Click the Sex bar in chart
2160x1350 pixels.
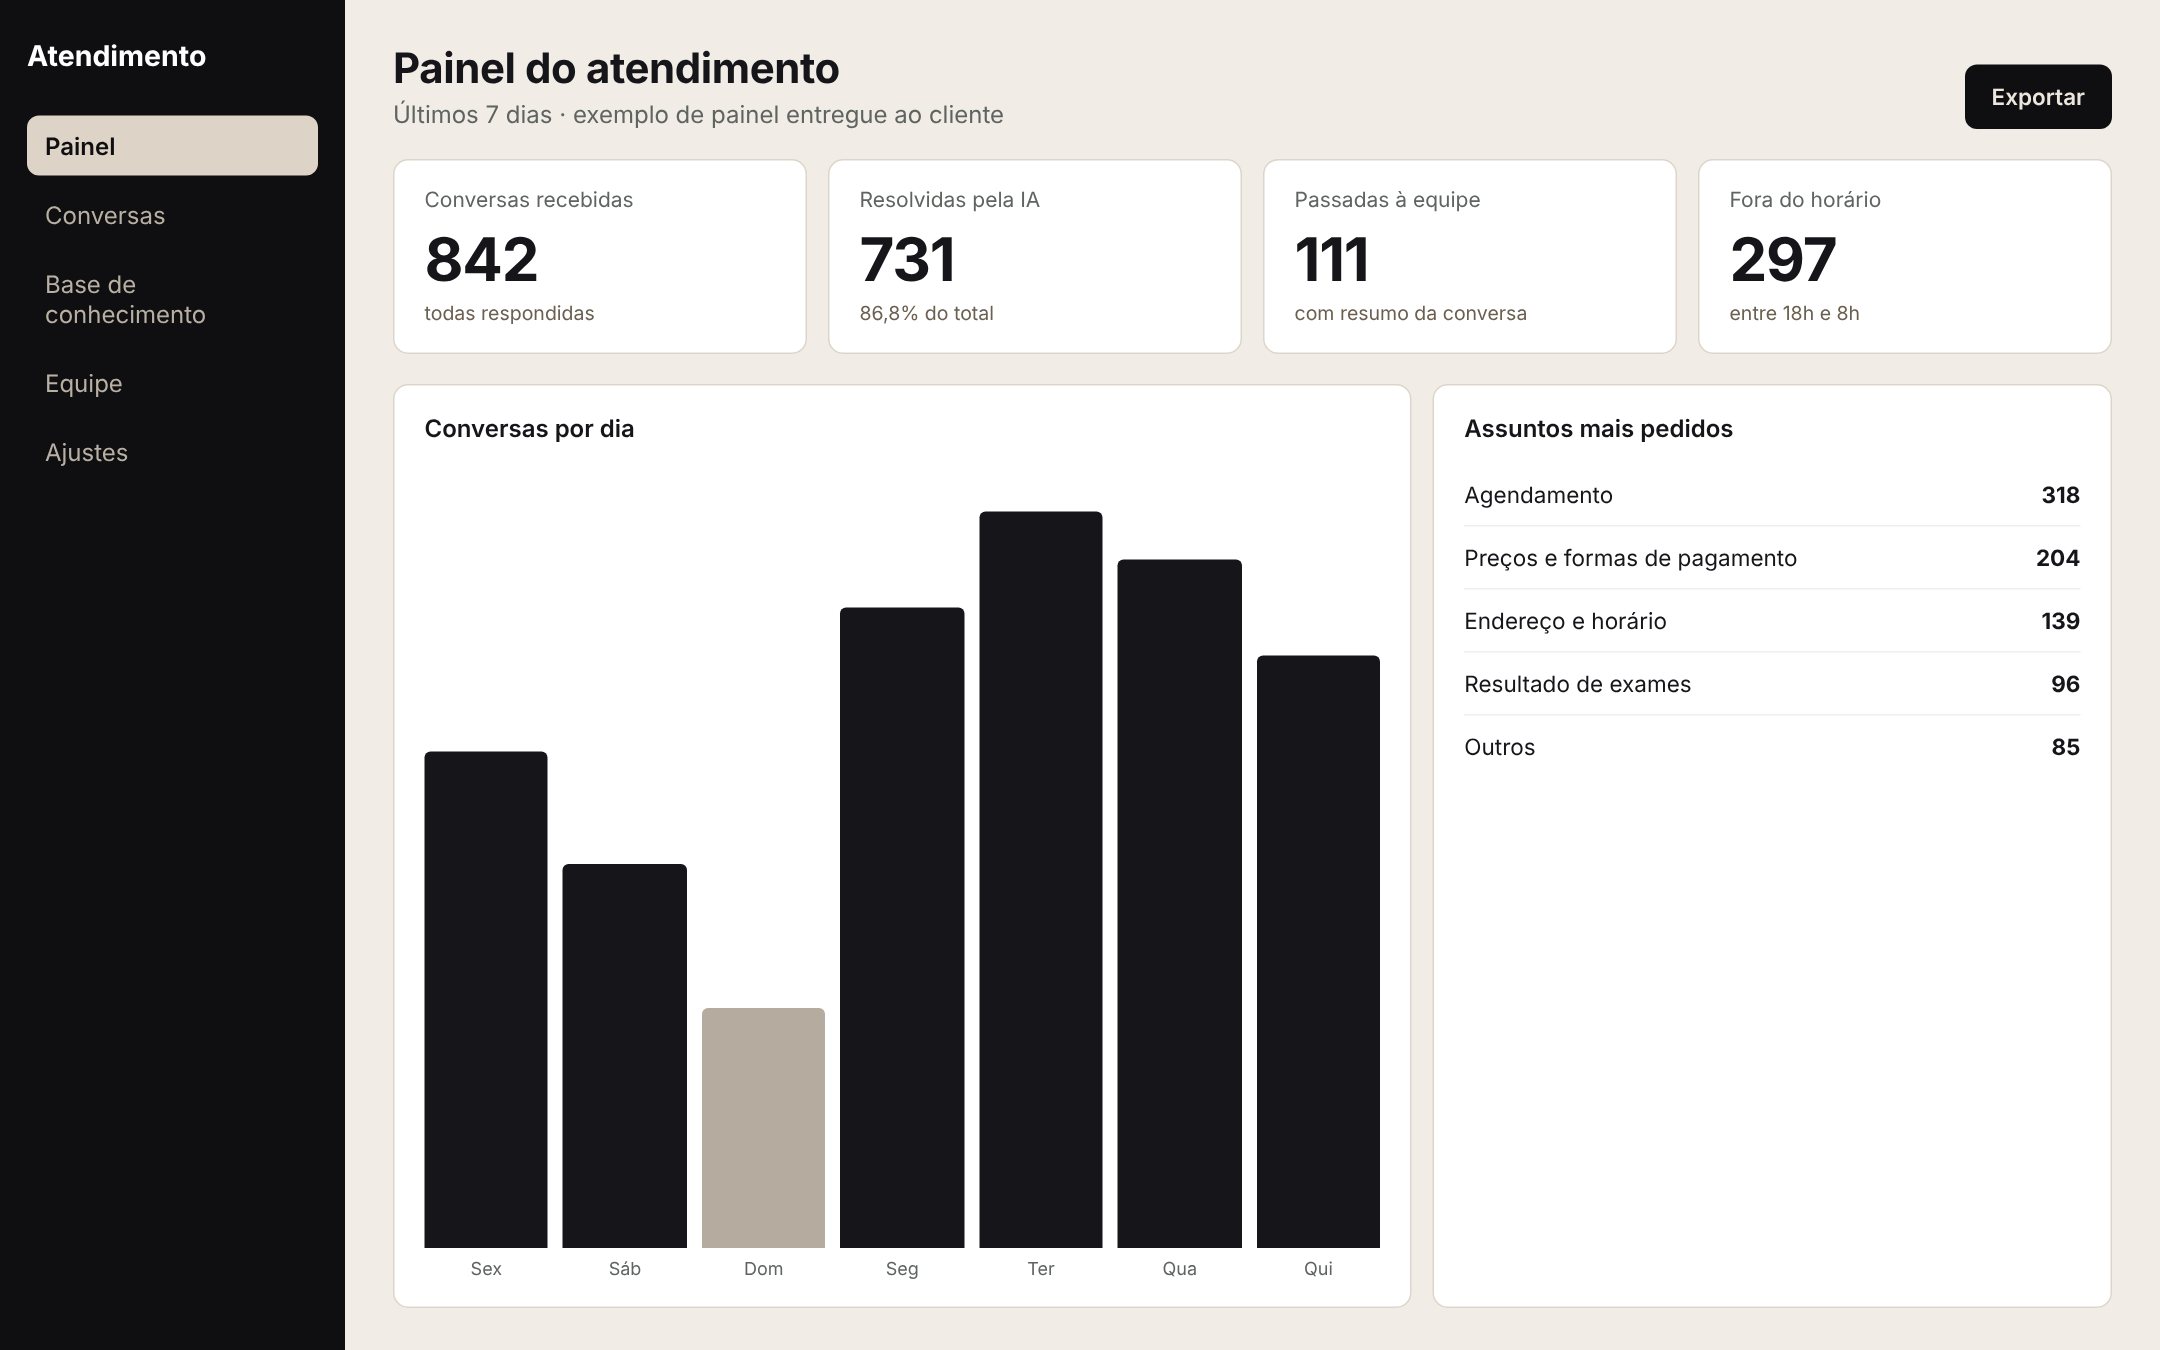486,1000
